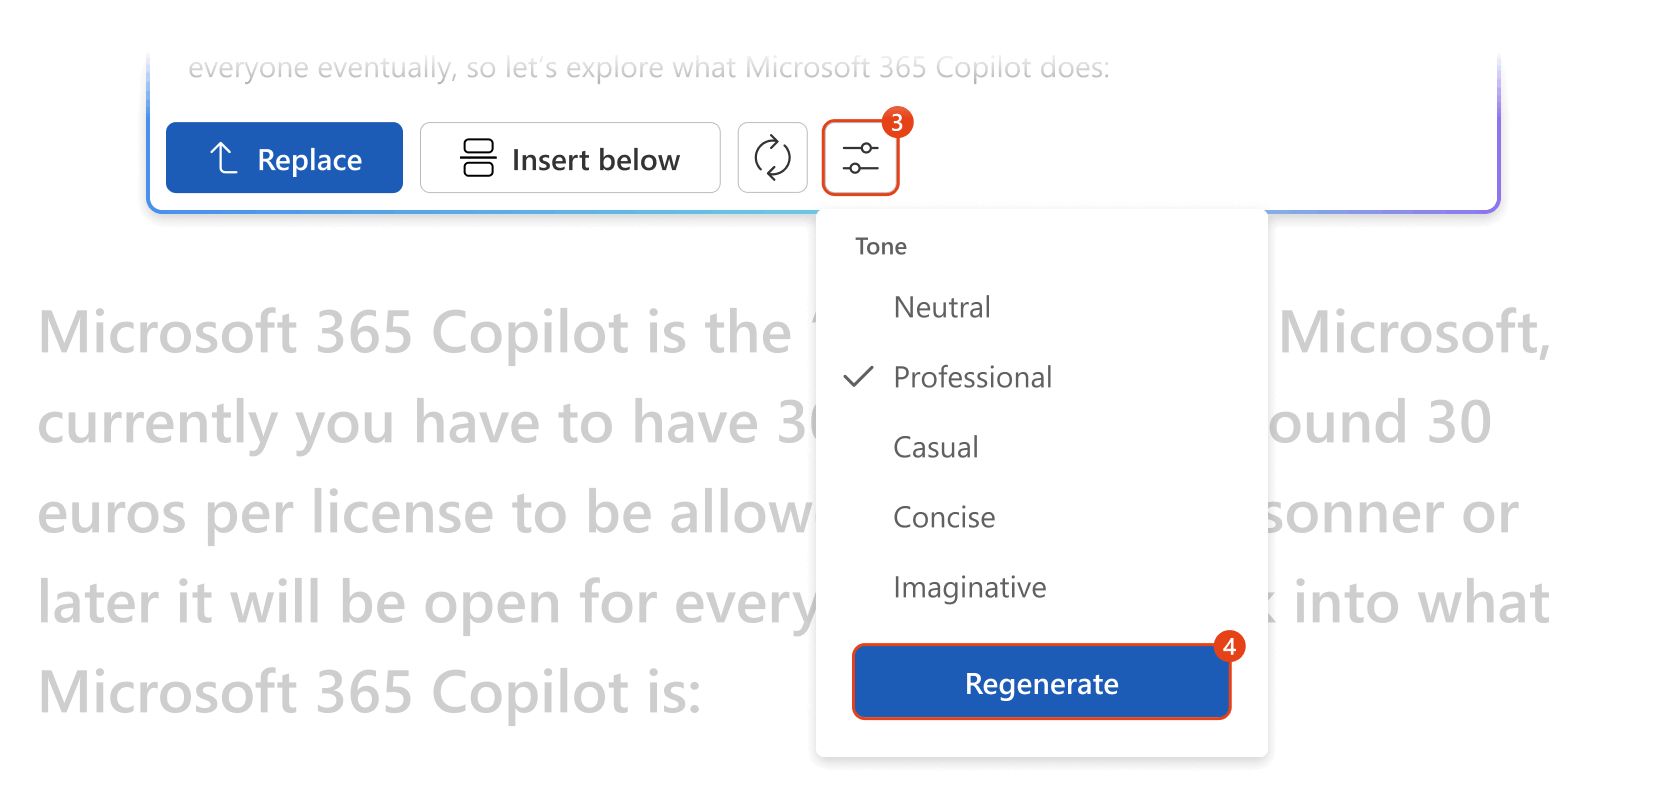Click the badge showing 4 on Regenerate
This screenshot has width=1668, height=803.
(x=1228, y=646)
